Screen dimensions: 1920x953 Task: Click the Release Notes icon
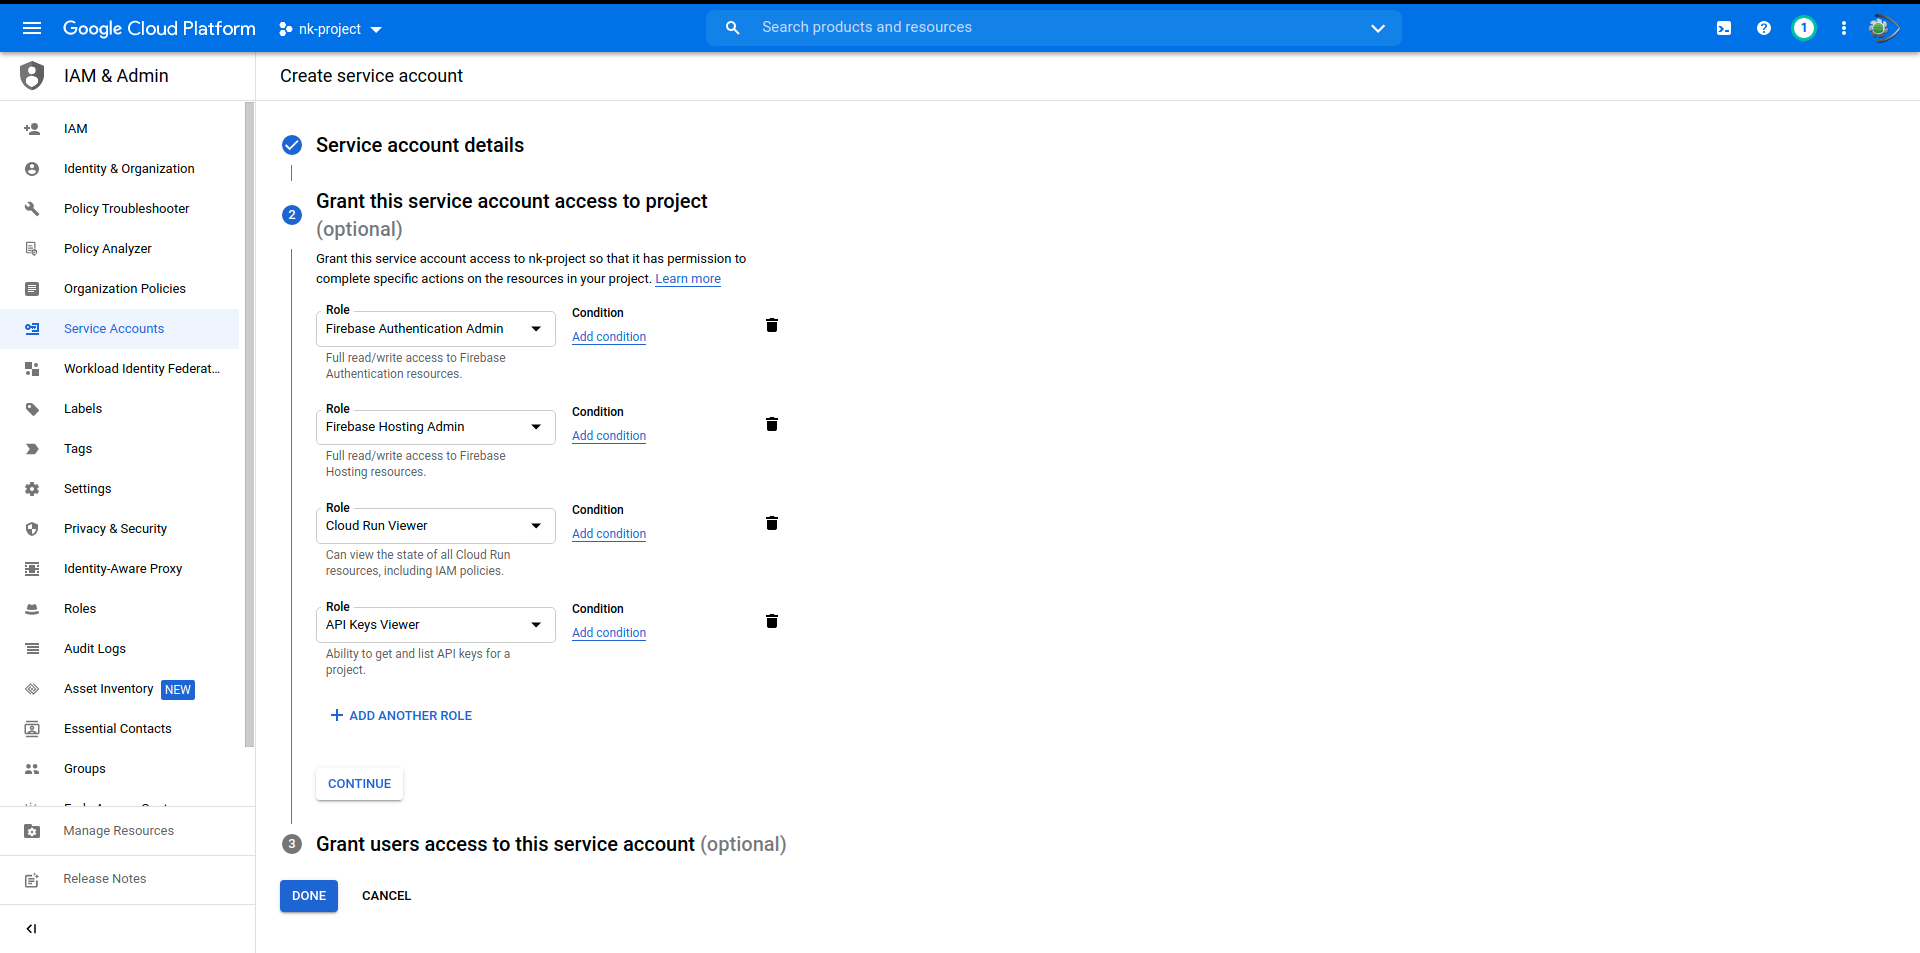coord(32,880)
